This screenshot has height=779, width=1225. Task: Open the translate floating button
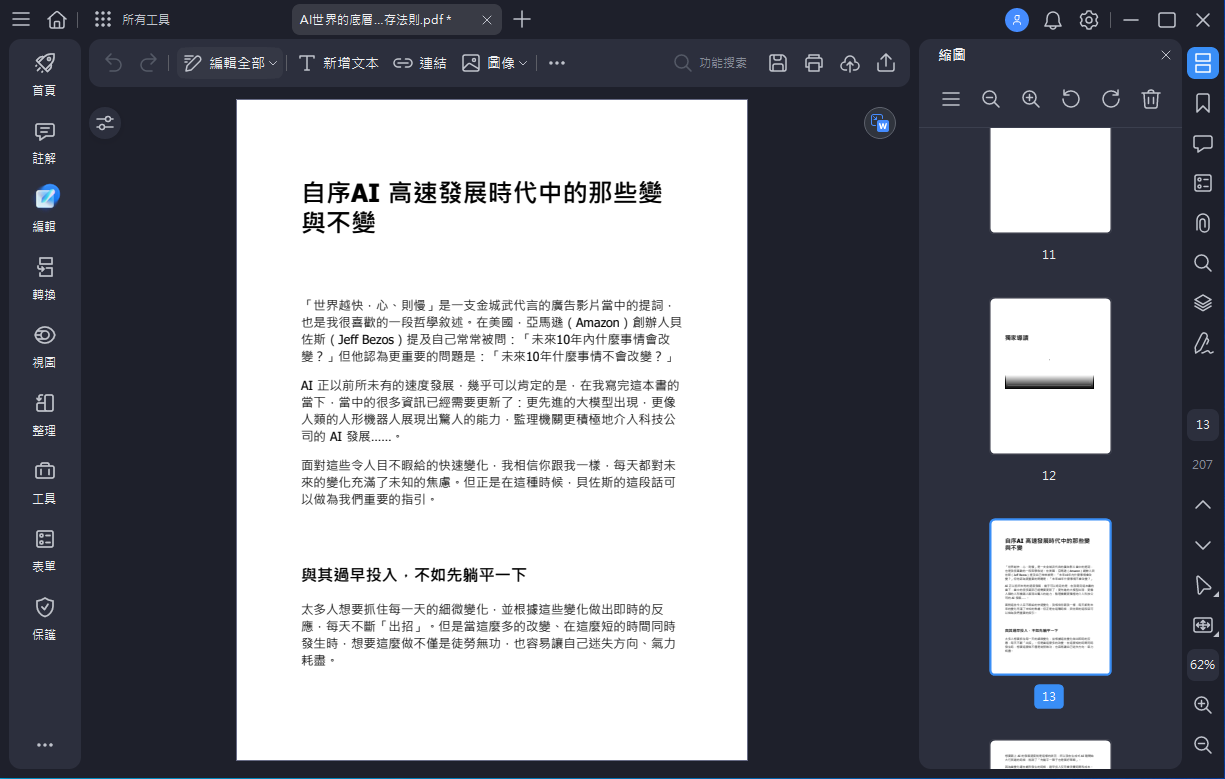pos(880,123)
